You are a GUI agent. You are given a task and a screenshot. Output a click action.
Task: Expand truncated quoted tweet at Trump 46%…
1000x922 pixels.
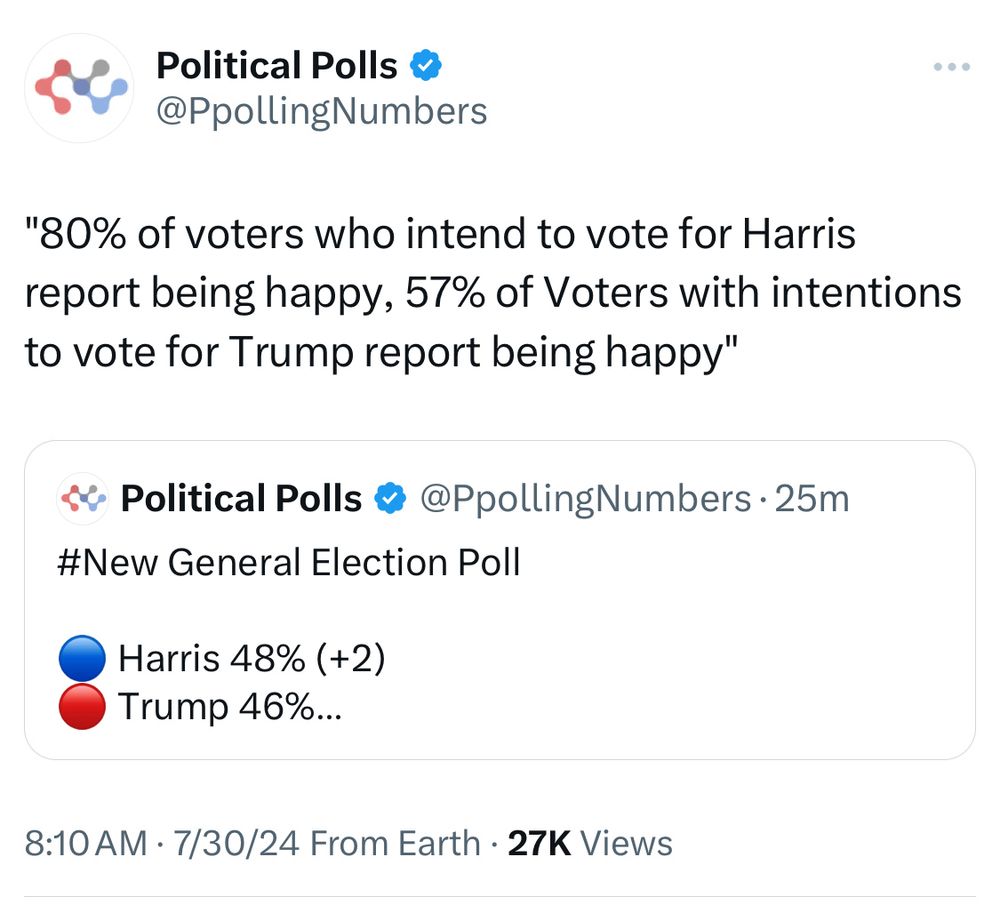(x=231, y=706)
